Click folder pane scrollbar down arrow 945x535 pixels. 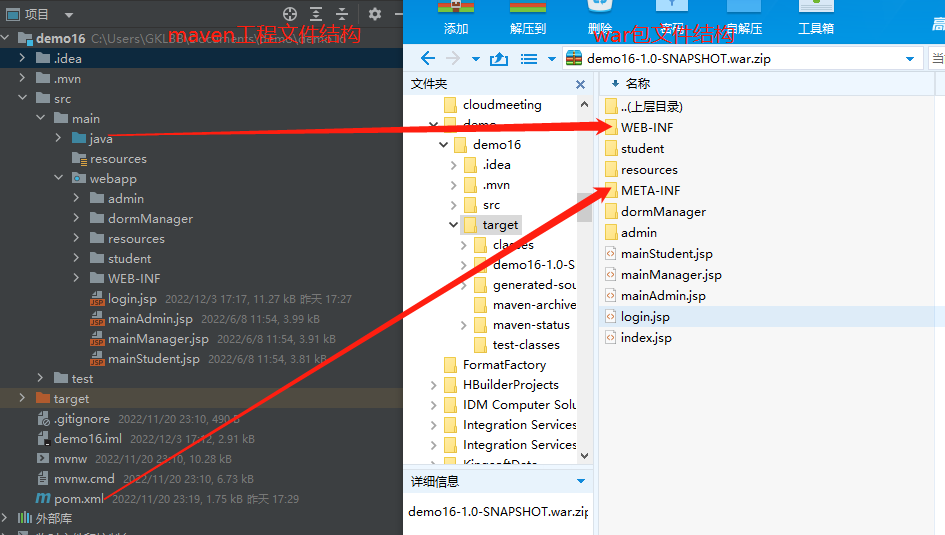pos(584,455)
